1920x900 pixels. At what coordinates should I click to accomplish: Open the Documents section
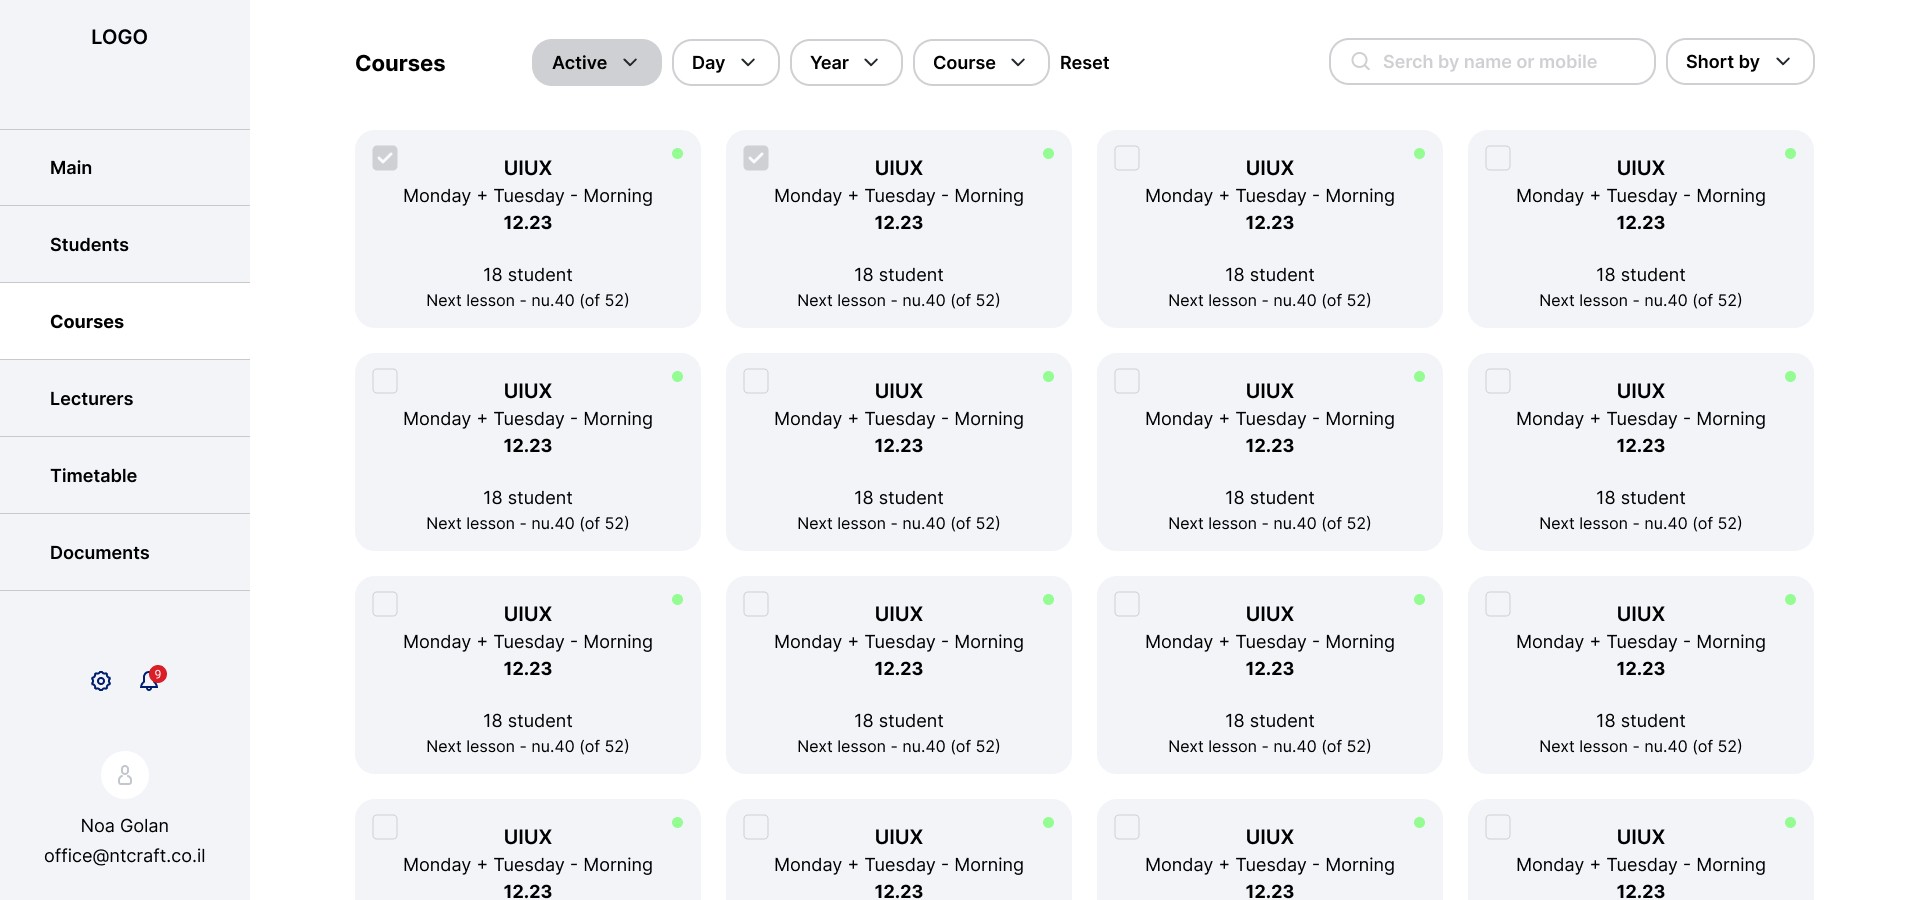point(125,553)
